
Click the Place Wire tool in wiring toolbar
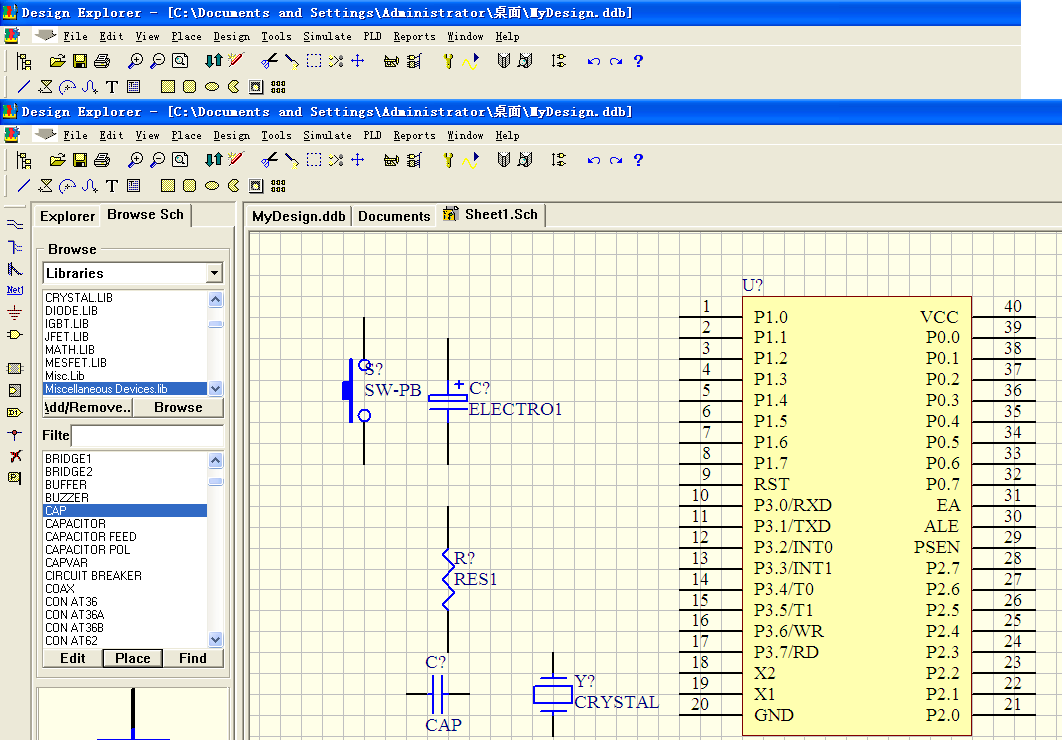pos(15,224)
